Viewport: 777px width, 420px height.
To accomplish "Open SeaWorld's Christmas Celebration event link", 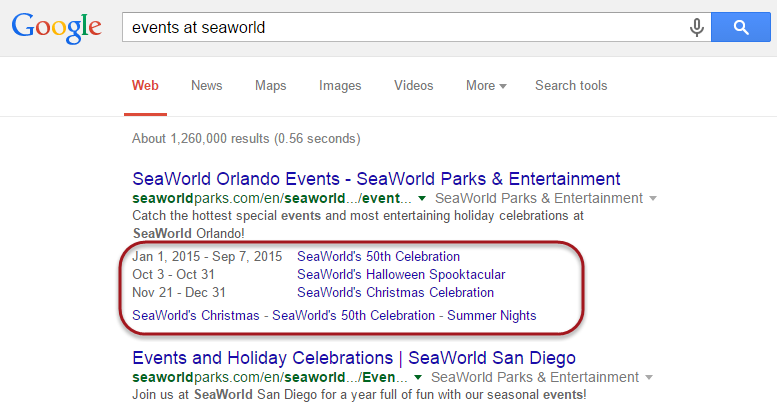I will 395,293.
